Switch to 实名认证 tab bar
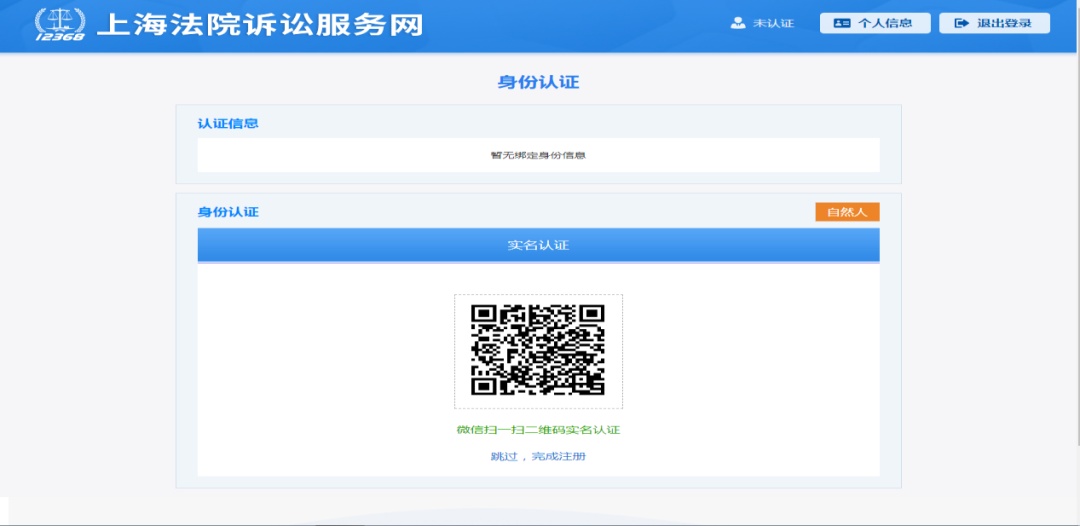 click(x=538, y=245)
